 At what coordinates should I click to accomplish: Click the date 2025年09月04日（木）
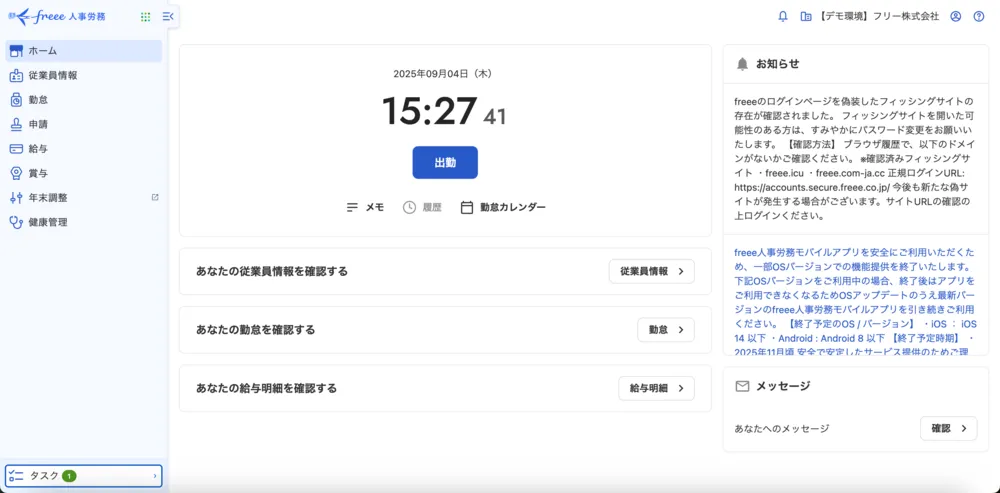click(x=443, y=74)
